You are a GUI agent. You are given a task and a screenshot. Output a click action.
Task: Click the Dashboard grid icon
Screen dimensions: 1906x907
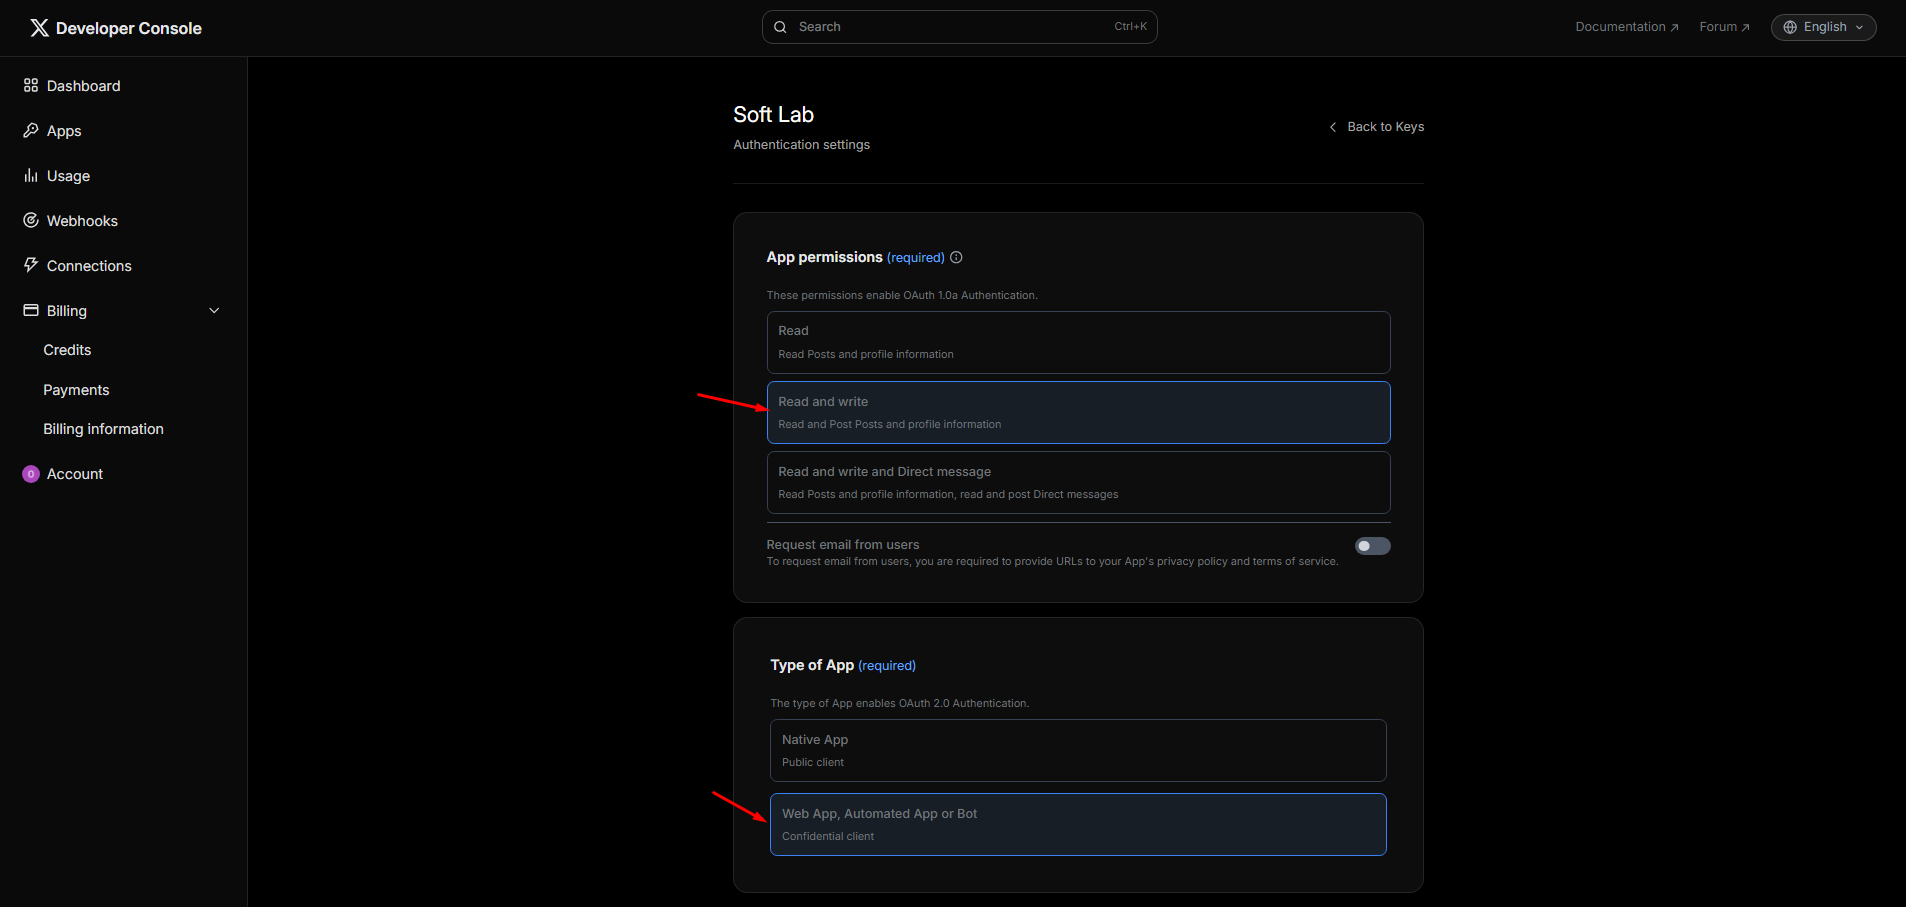[x=31, y=86]
